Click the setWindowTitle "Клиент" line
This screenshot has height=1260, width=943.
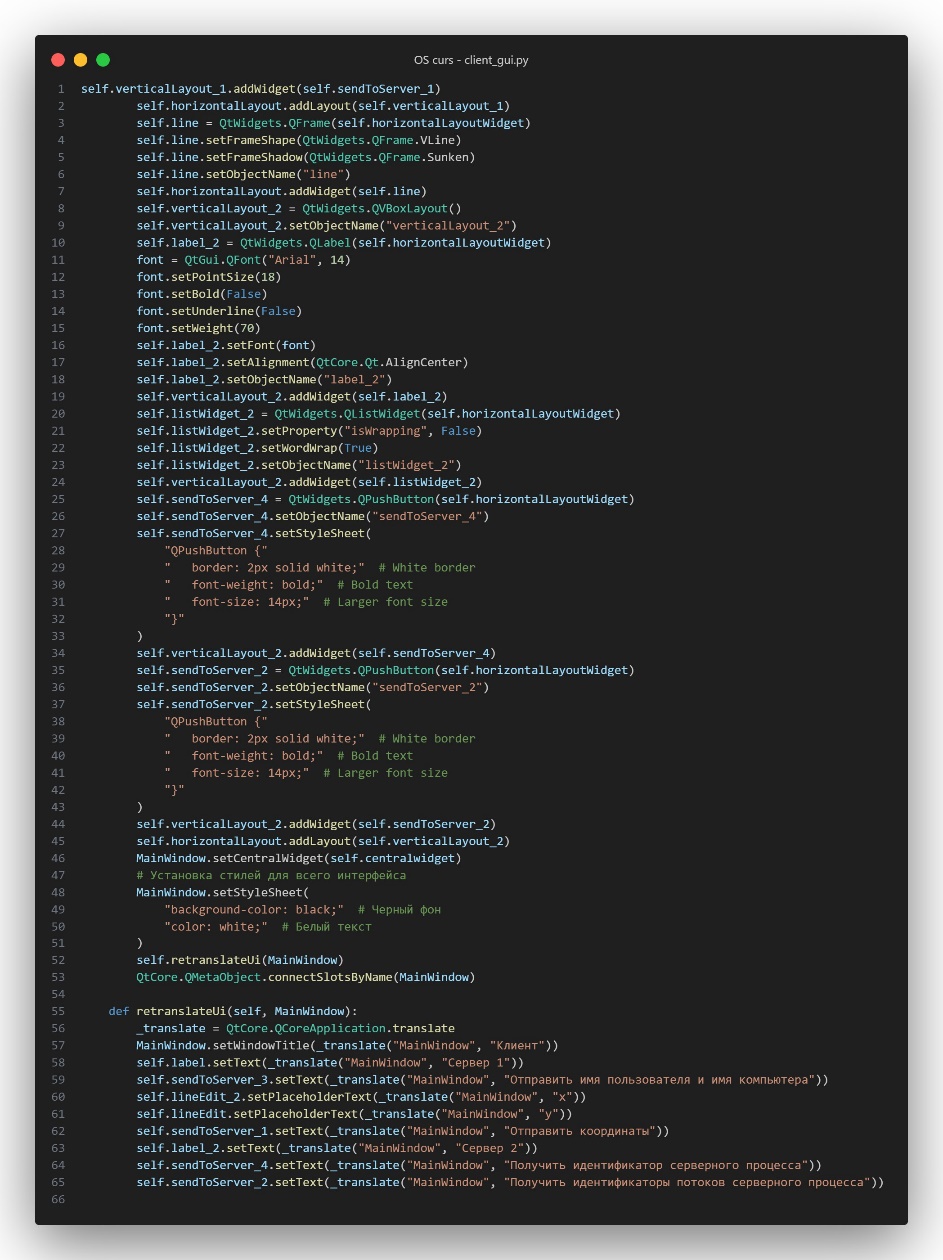coord(347,1046)
